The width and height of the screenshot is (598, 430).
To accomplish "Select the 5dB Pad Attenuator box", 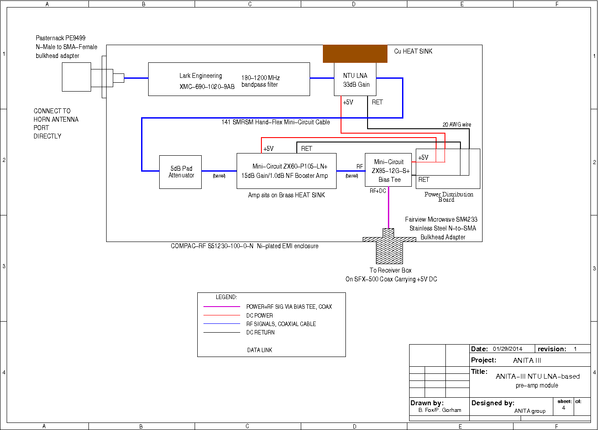I will coord(180,172).
